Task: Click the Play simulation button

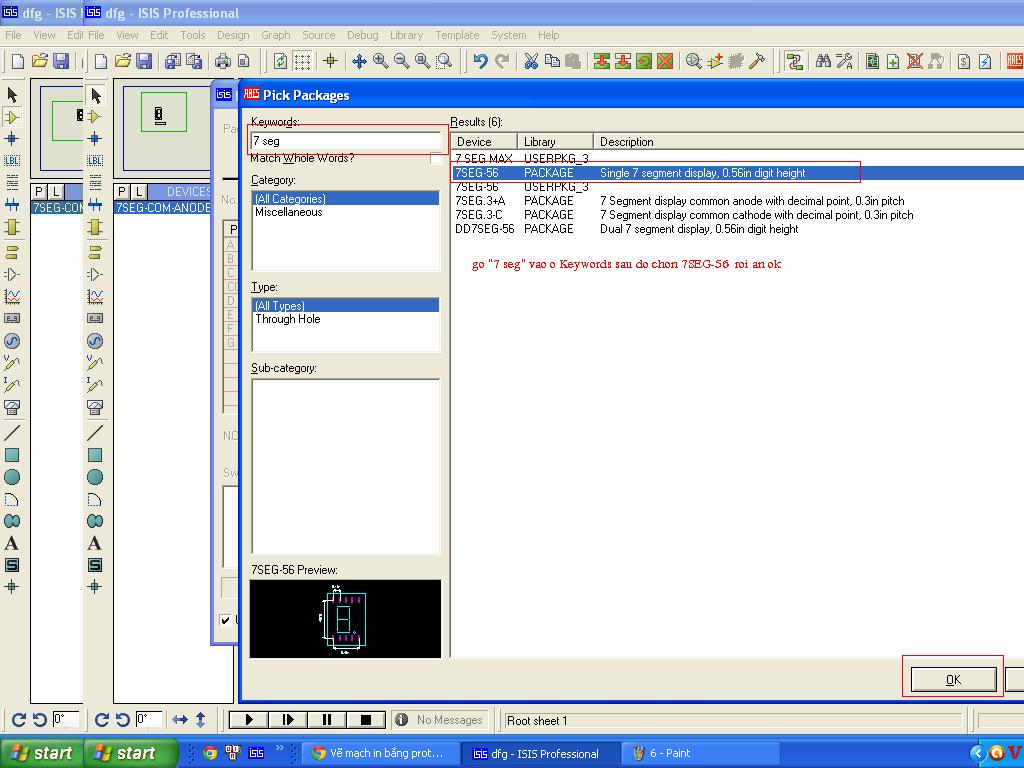Action: click(249, 720)
